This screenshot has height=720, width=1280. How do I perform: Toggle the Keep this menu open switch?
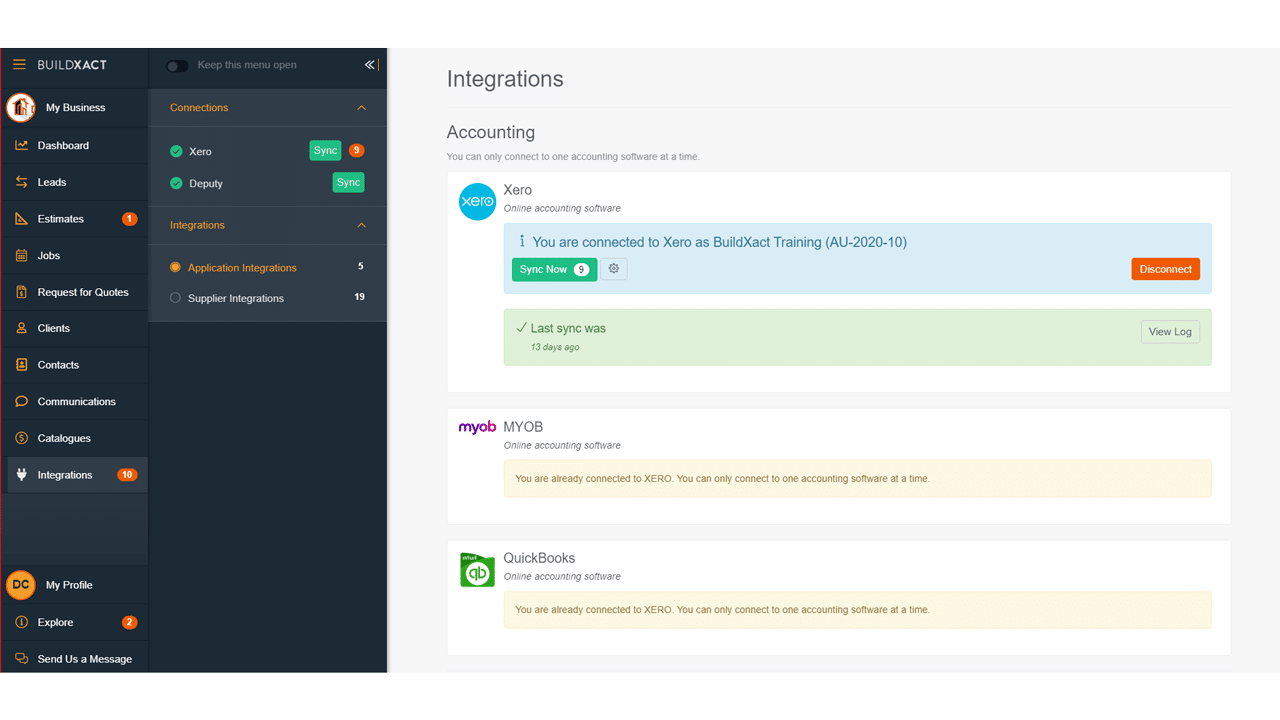(177, 66)
